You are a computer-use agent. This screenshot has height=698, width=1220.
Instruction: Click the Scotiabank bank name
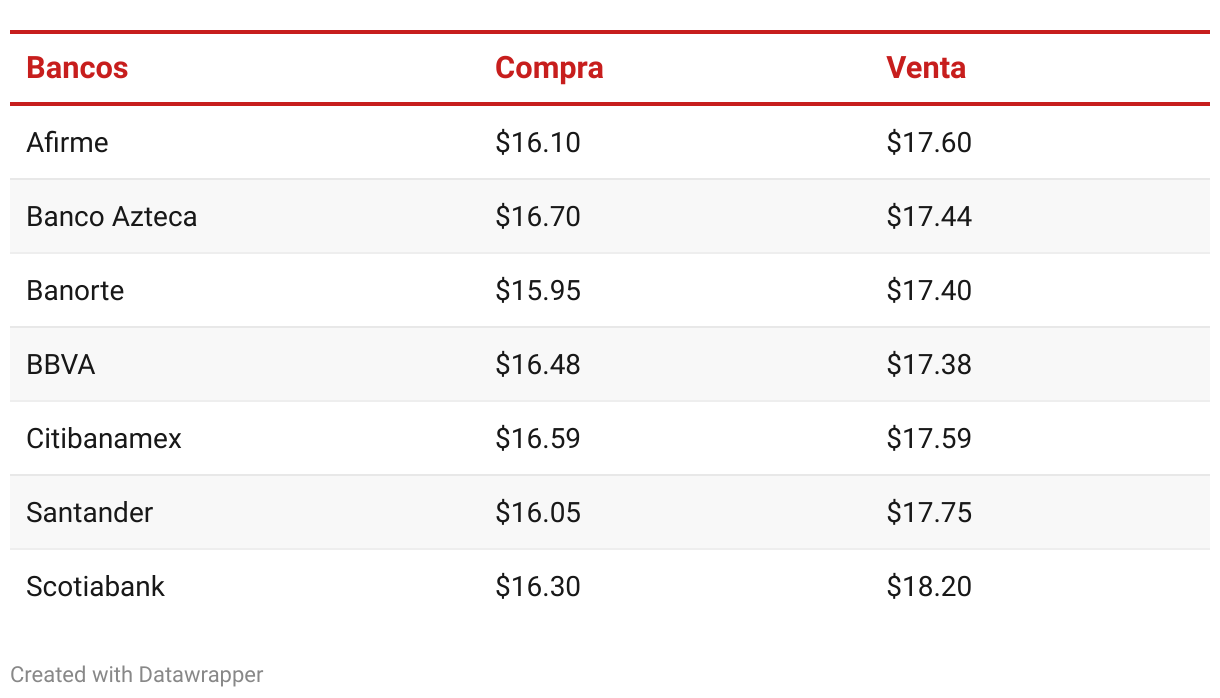click(95, 586)
